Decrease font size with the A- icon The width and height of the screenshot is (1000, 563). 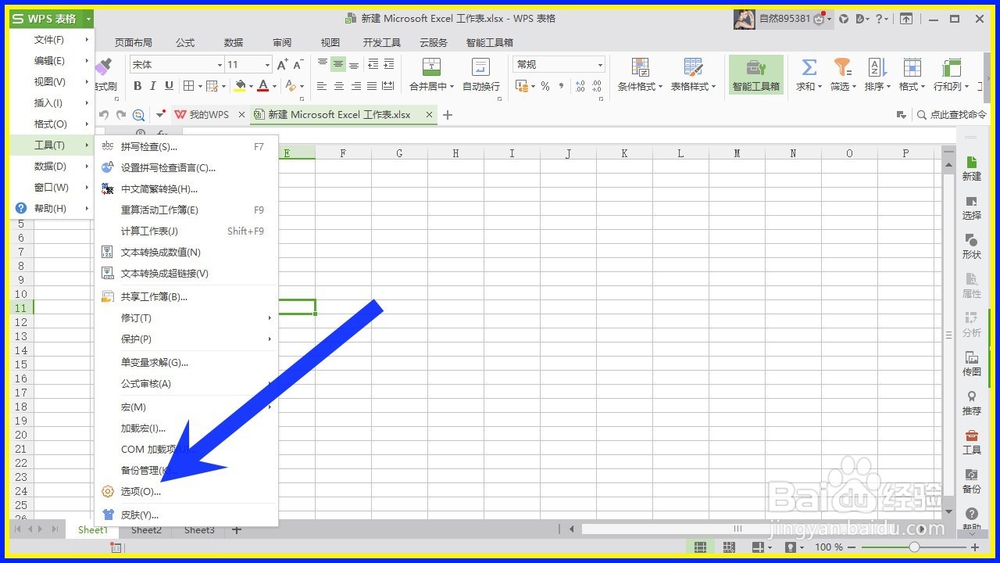click(298, 64)
